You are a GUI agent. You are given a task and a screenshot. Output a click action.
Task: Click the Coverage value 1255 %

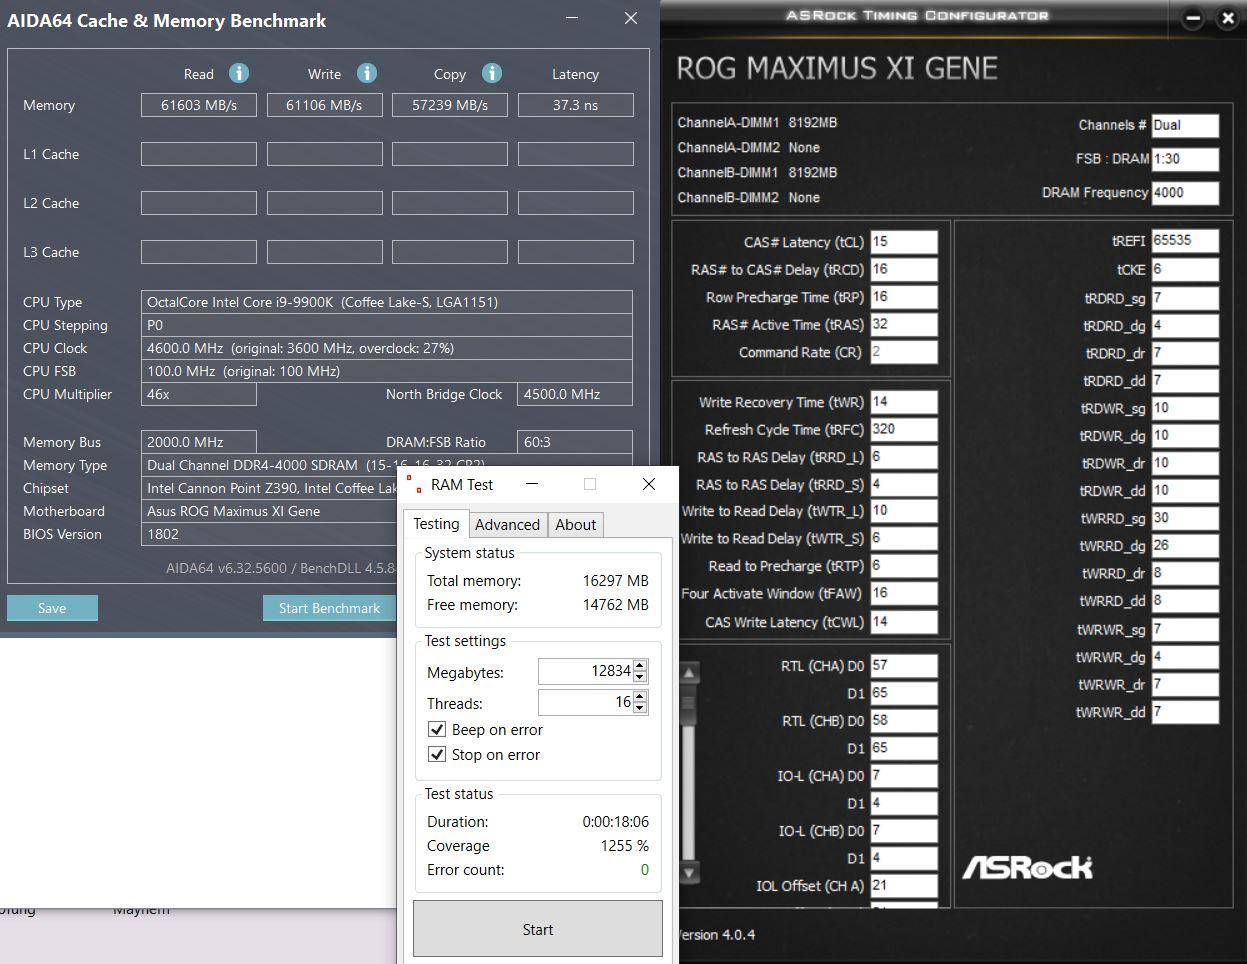point(625,846)
